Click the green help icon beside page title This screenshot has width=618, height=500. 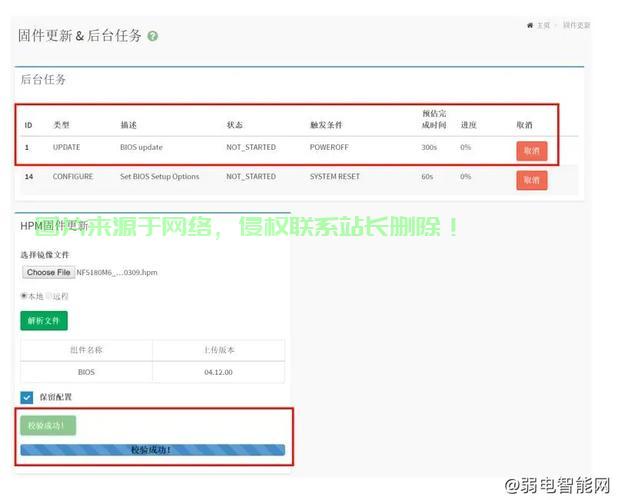153,36
